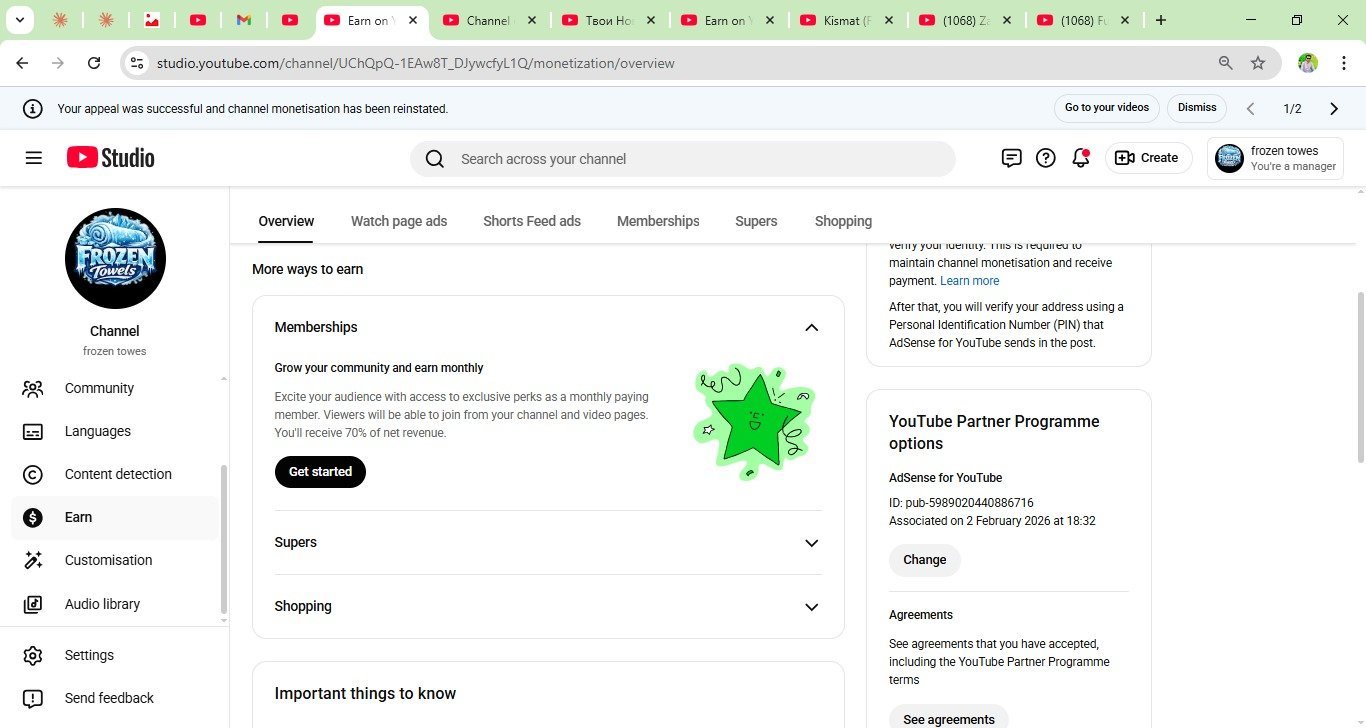Image resolution: width=1366 pixels, height=728 pixels.
Task: Bookmark this page with the star icon
Action: coord(1258,63)
